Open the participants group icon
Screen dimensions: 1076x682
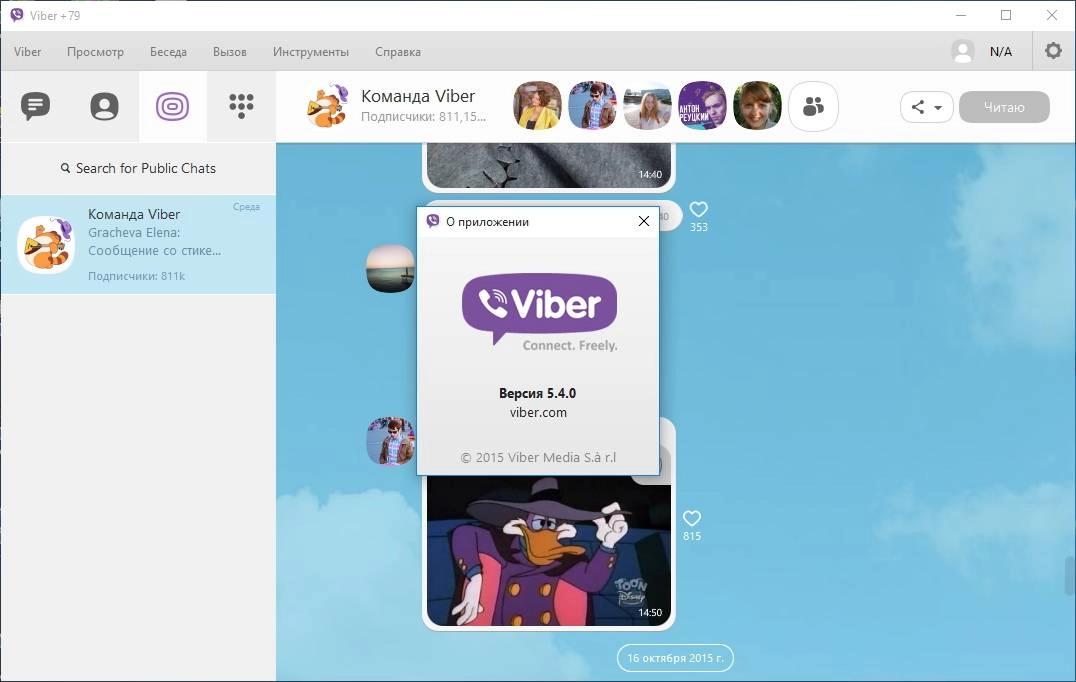[x=813, y=106]
